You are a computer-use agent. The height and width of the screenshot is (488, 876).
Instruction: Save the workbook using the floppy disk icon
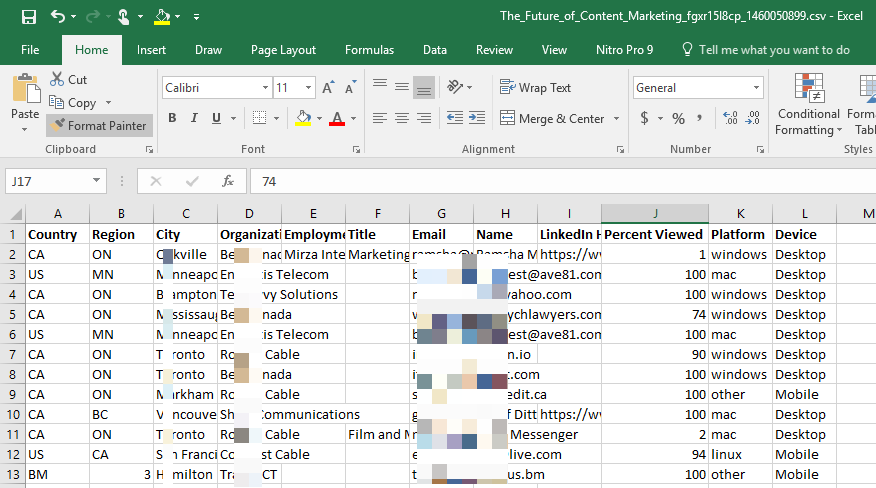(x=28, y=17)
